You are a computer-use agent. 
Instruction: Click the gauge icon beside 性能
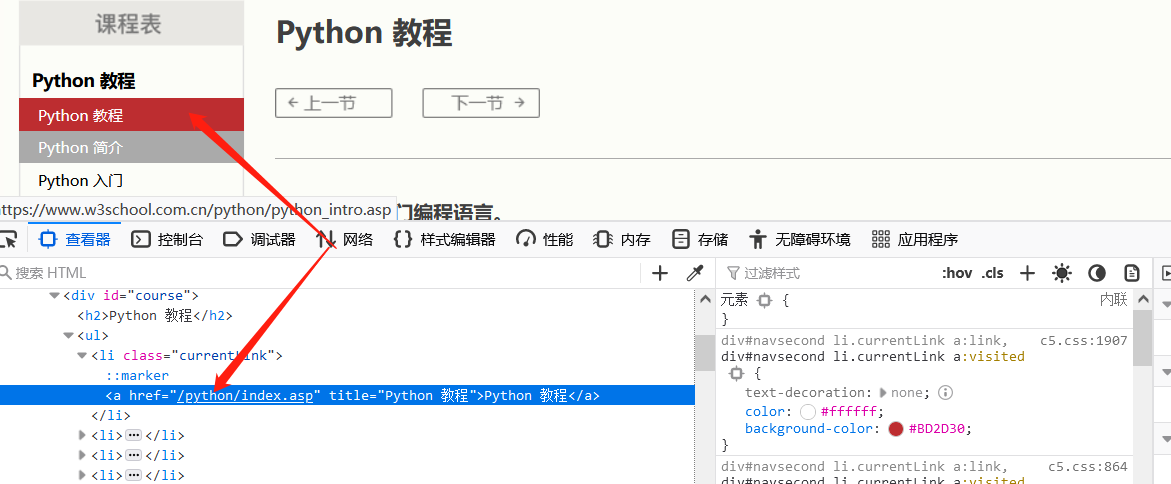526,240
